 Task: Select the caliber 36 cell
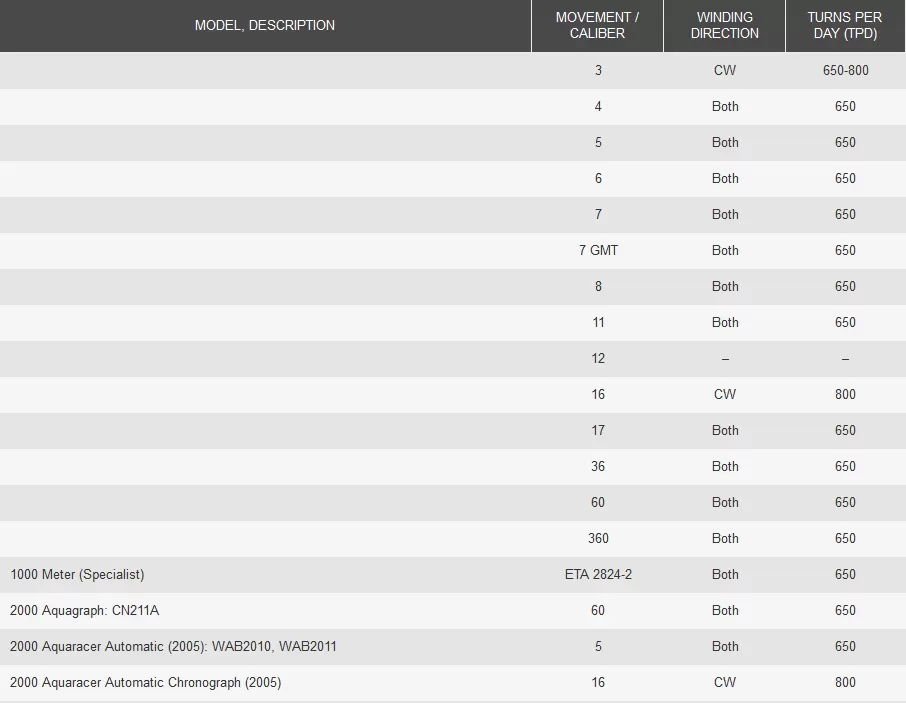tap(598, 467)
